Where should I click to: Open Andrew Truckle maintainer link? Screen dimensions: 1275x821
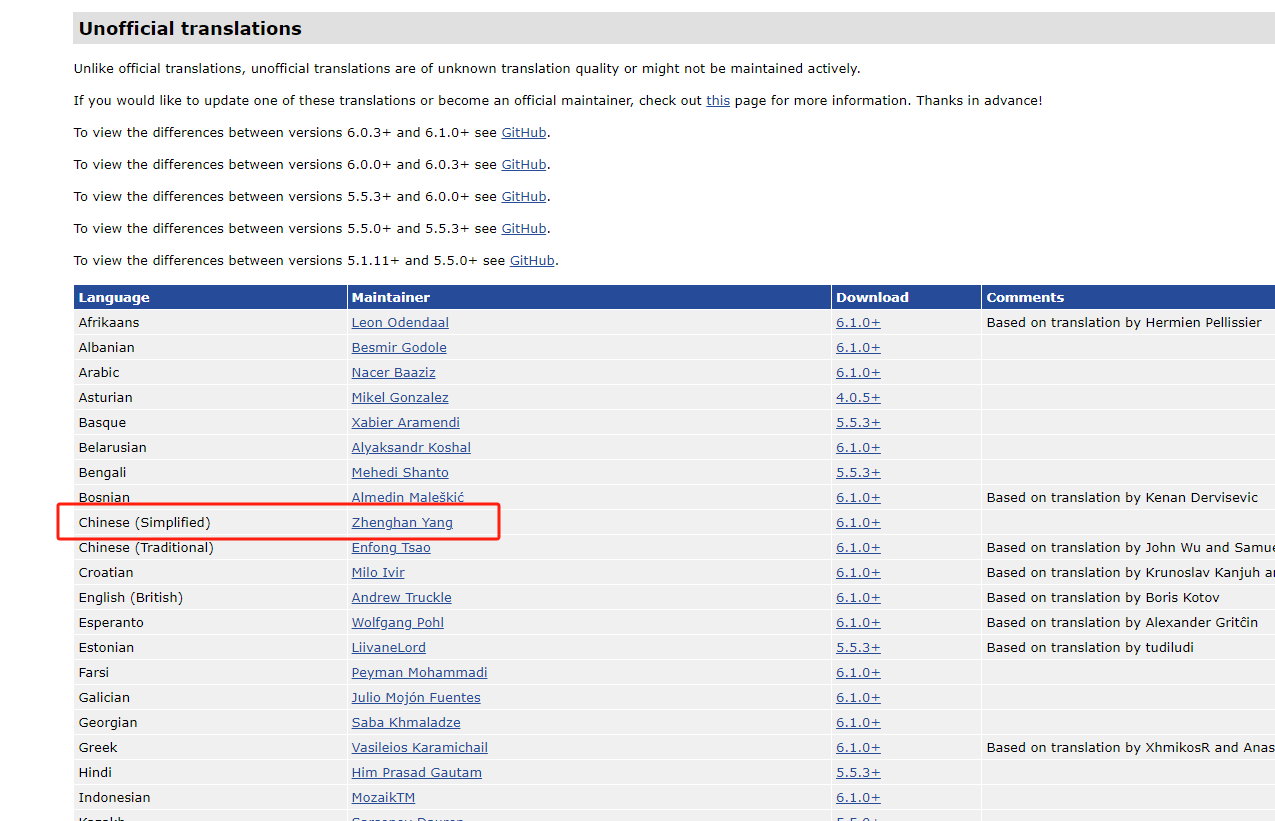(401, 598)
